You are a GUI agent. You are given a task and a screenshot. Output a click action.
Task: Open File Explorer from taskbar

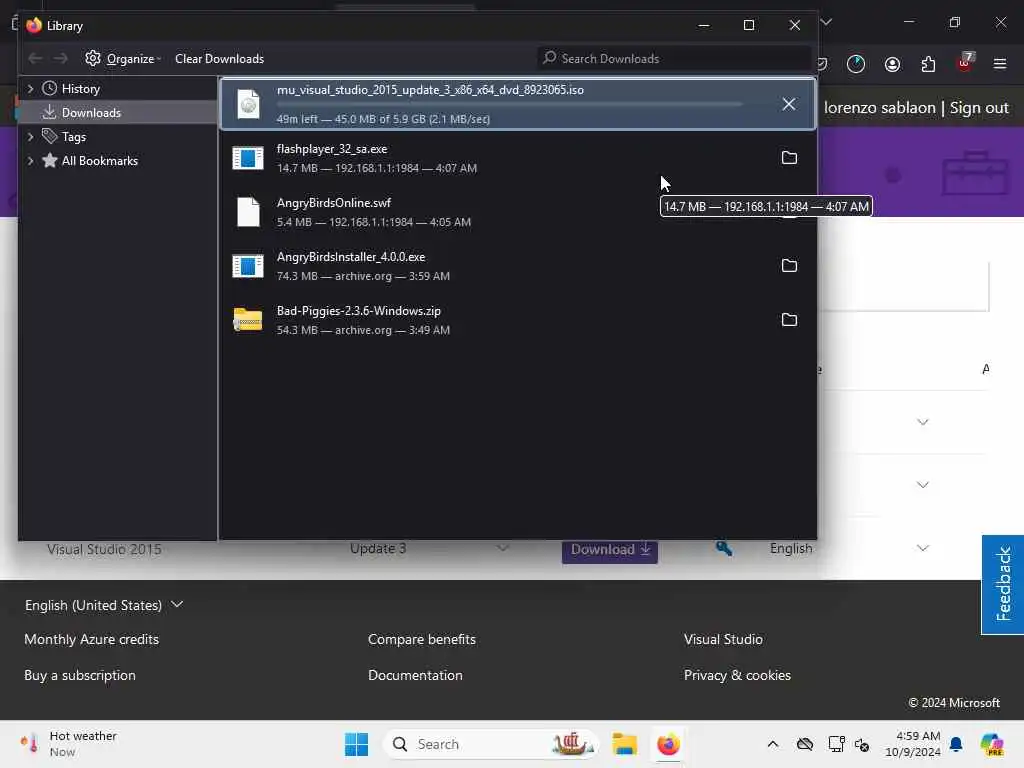(624, 744)
